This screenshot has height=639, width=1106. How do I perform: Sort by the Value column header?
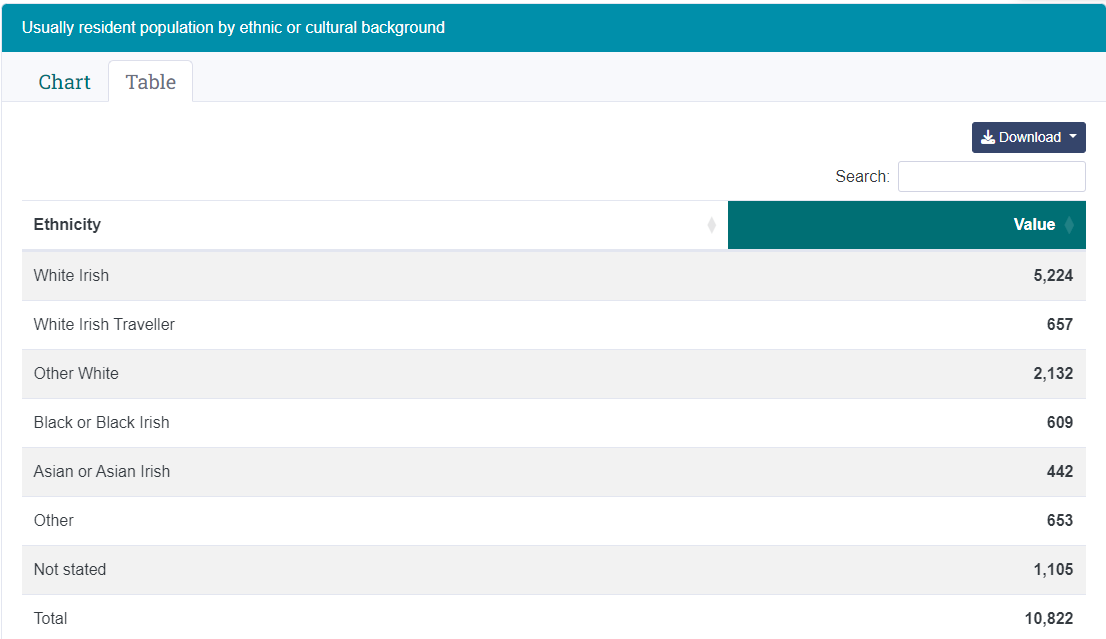(906, 224)
